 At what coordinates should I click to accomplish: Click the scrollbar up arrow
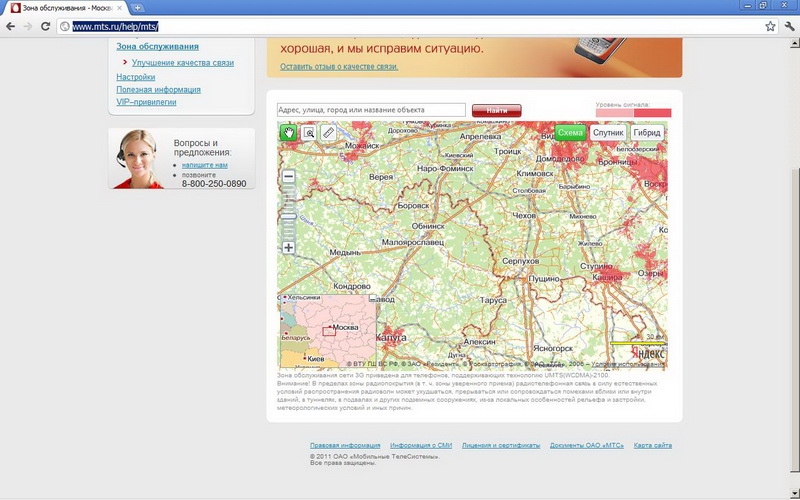(795, 44)
